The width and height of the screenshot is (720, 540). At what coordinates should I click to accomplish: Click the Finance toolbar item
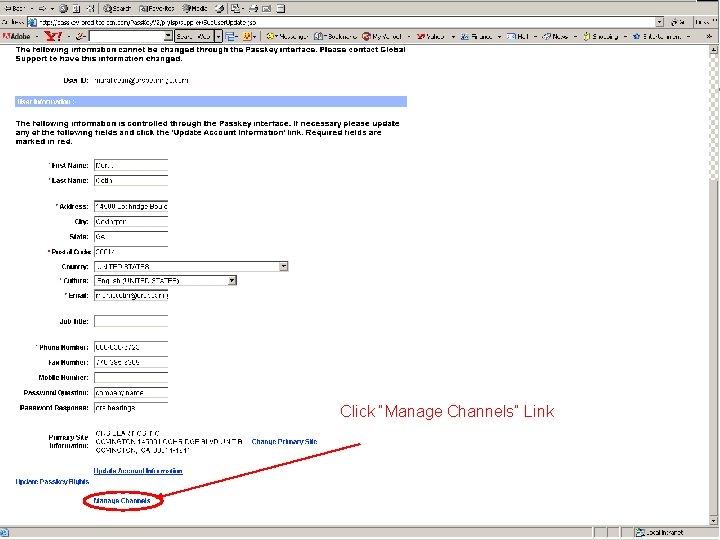tap(477, 36)
